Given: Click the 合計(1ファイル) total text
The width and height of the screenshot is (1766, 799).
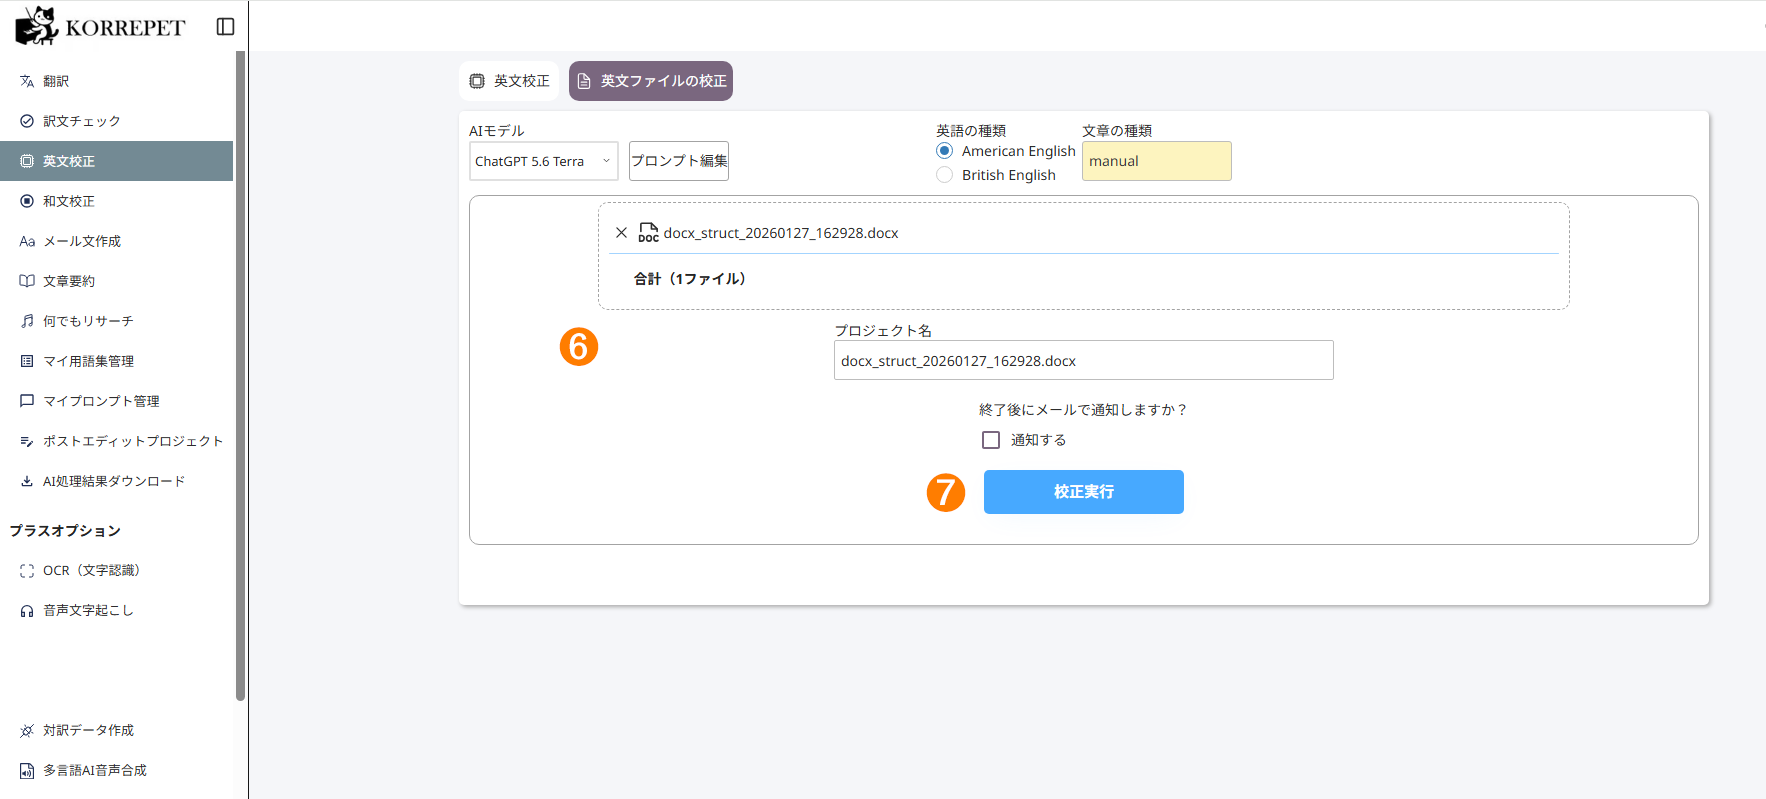Looking at the screenshot, I should coord(690,279).
